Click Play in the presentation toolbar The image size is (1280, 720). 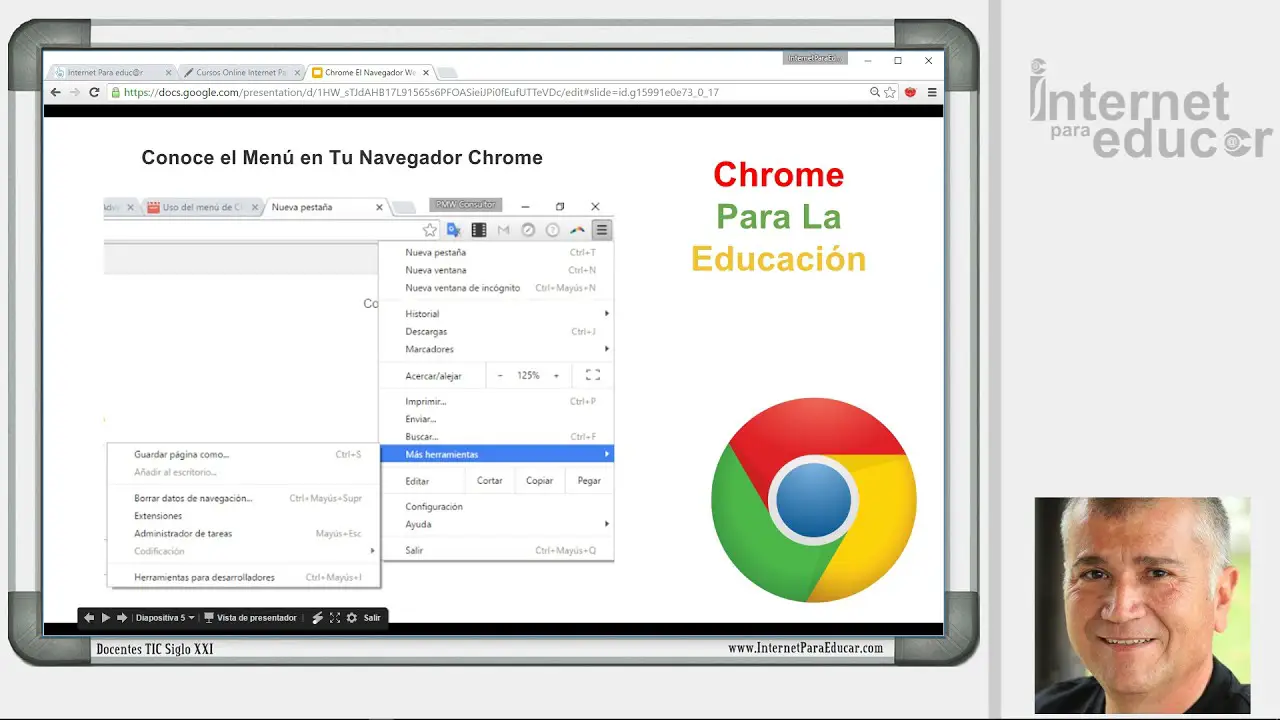point(106,618)
